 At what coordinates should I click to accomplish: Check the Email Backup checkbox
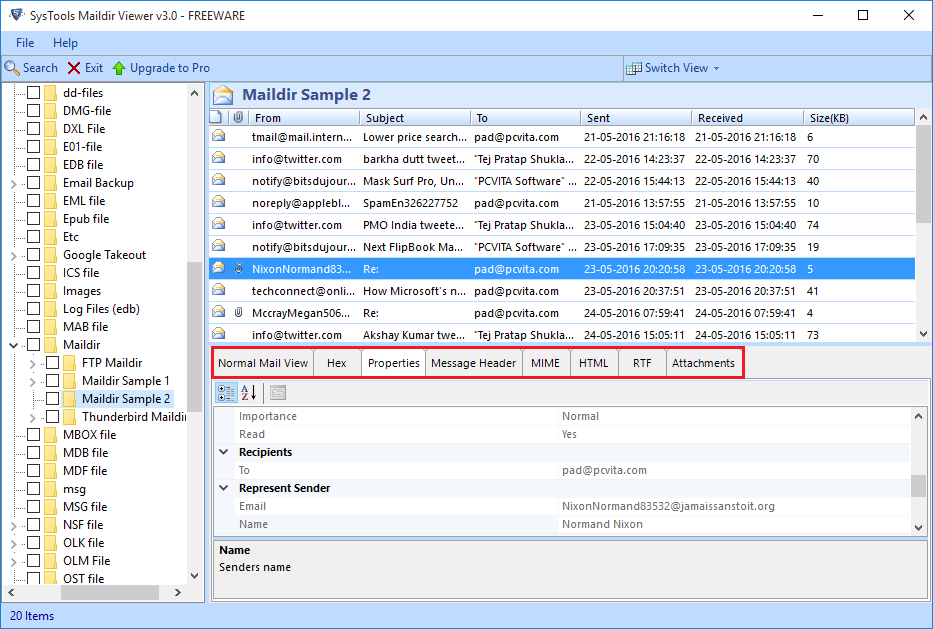pos(34,182)
